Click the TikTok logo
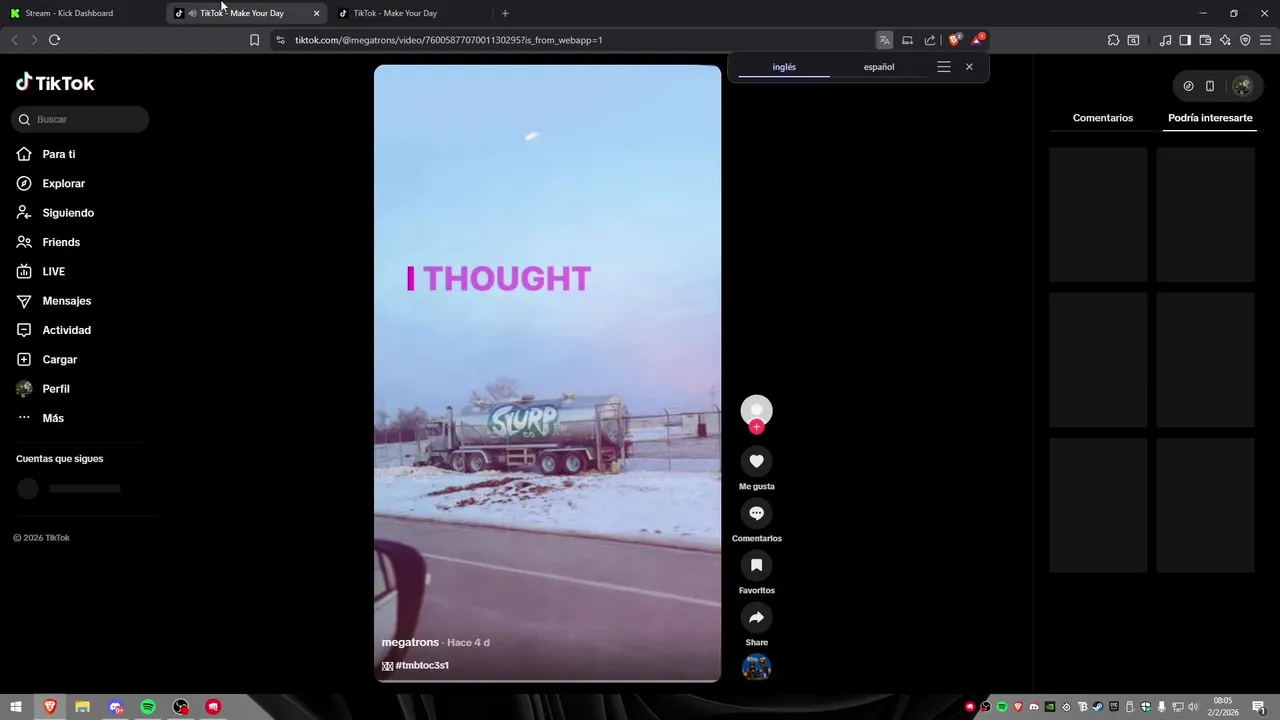 tap(55, 83)
